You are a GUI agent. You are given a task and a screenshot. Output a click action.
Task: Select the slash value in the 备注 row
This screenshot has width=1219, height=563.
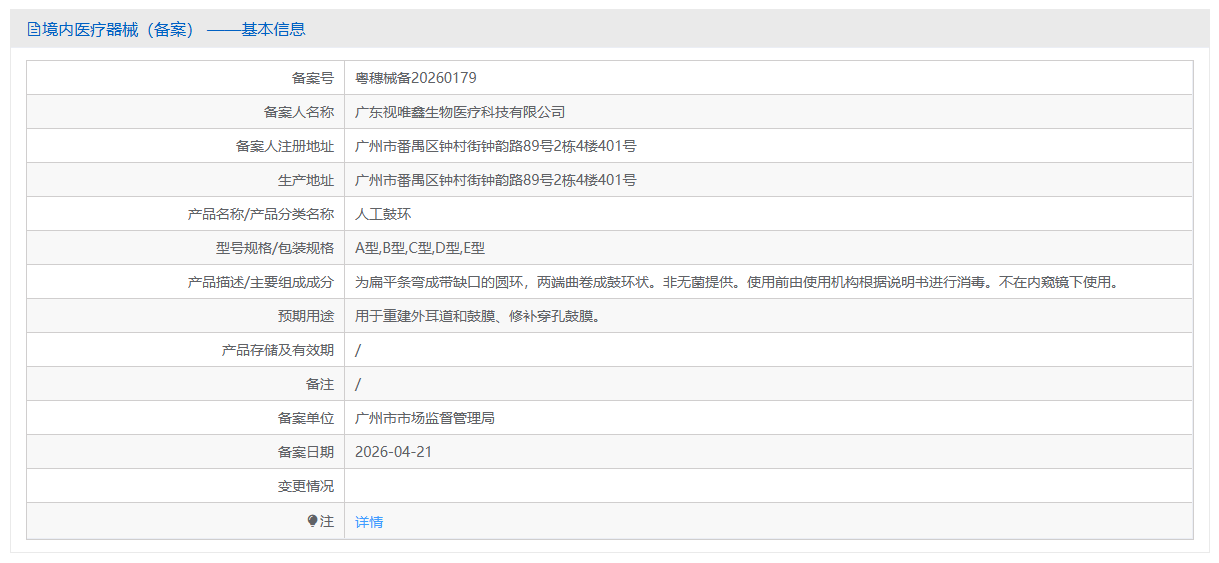coord(358,384)
